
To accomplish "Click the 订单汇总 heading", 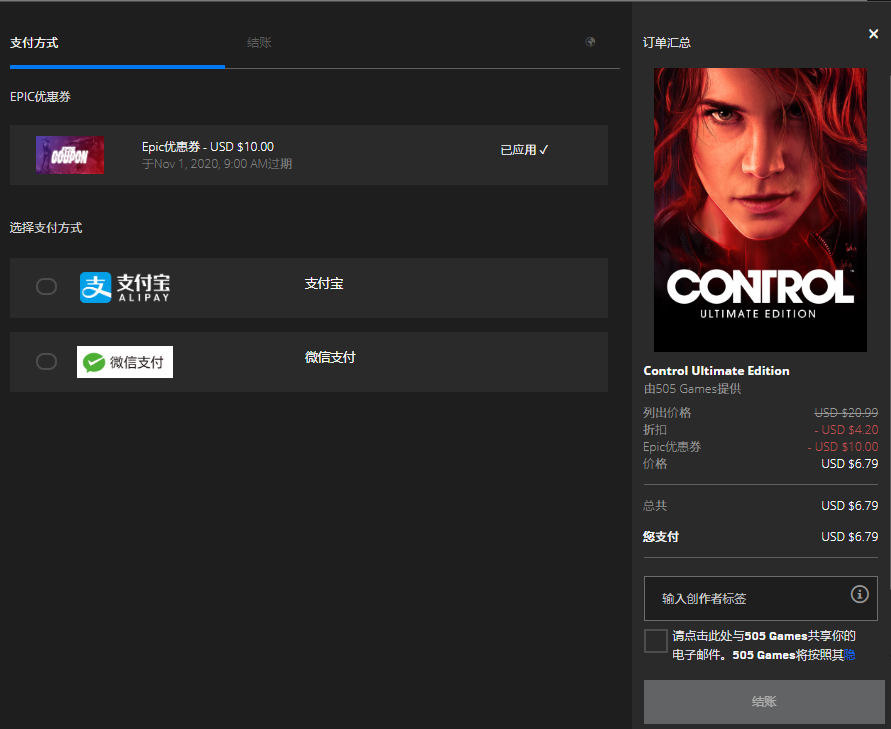I will (667, 43).
